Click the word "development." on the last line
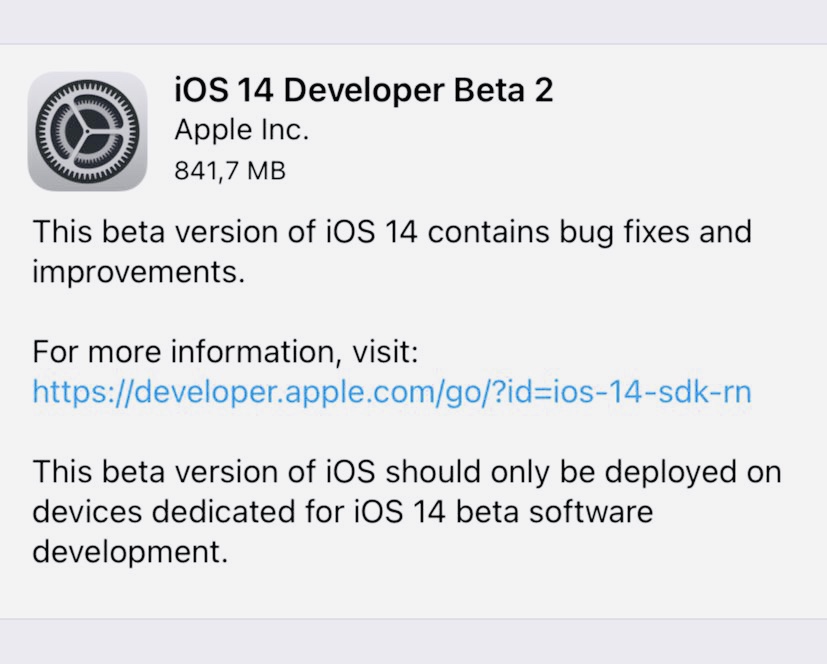The height and width of the screenshot is (664, 827). (130, 551)
